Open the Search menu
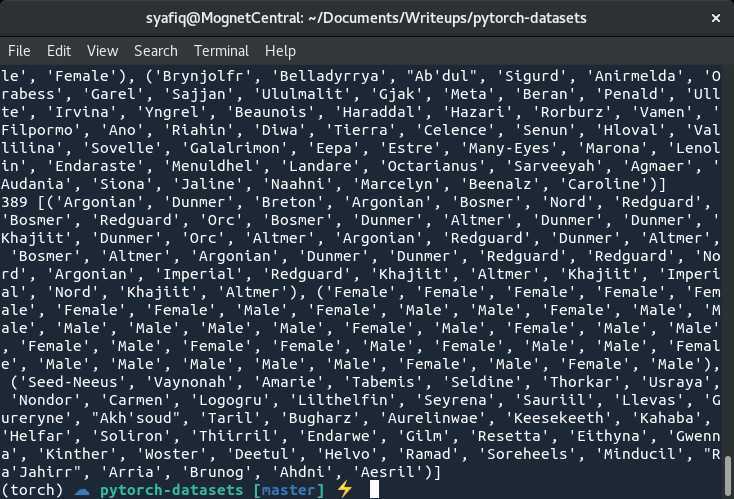The image size is (734, 499). tap(156, 51)
